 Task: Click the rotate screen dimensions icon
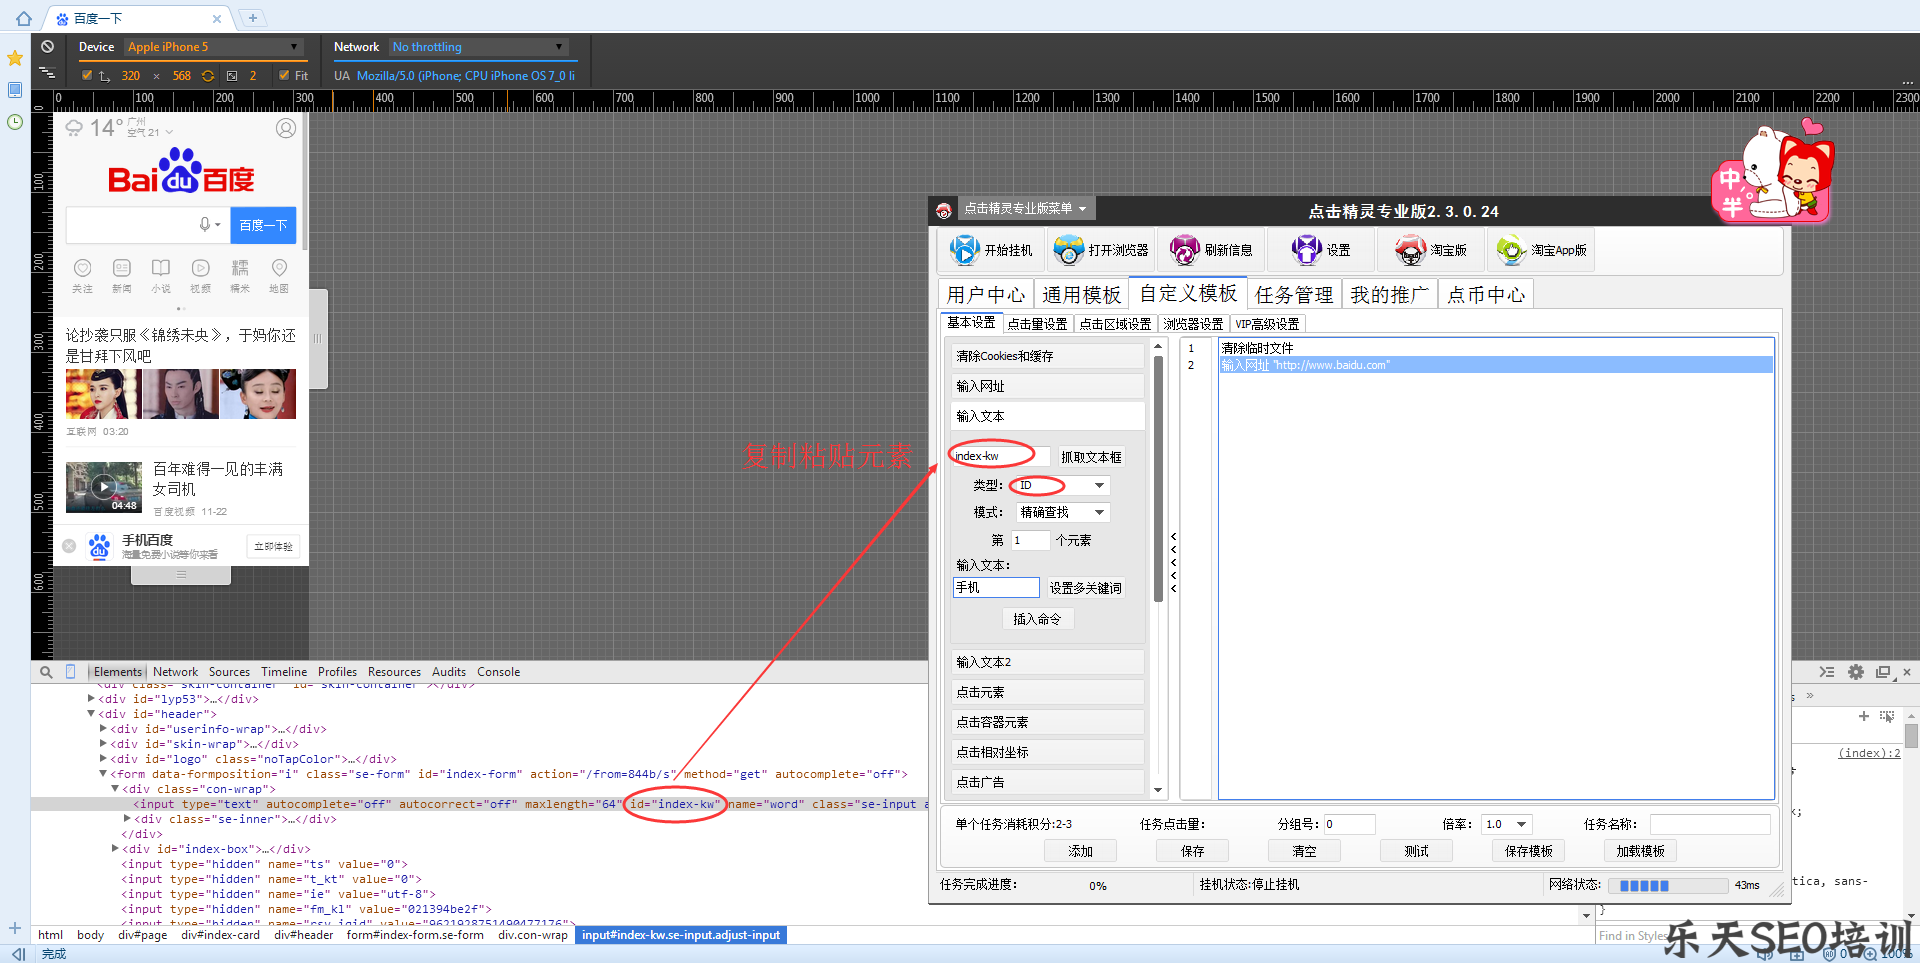pos(208,76)
